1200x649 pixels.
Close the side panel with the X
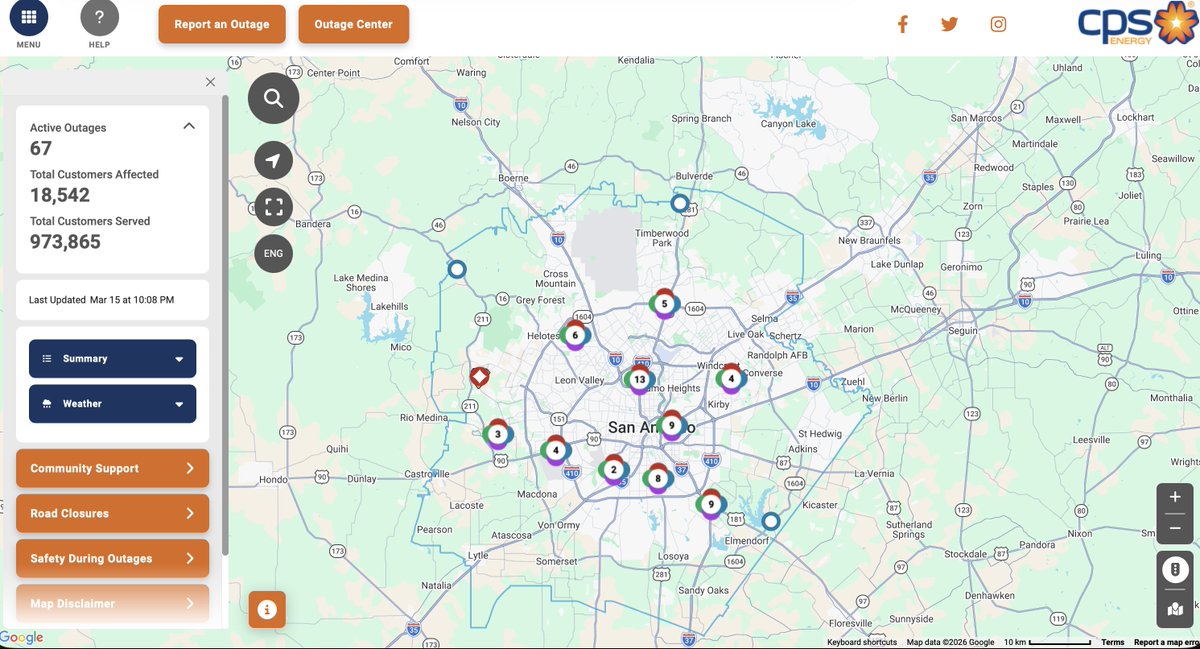pos(210,82)
